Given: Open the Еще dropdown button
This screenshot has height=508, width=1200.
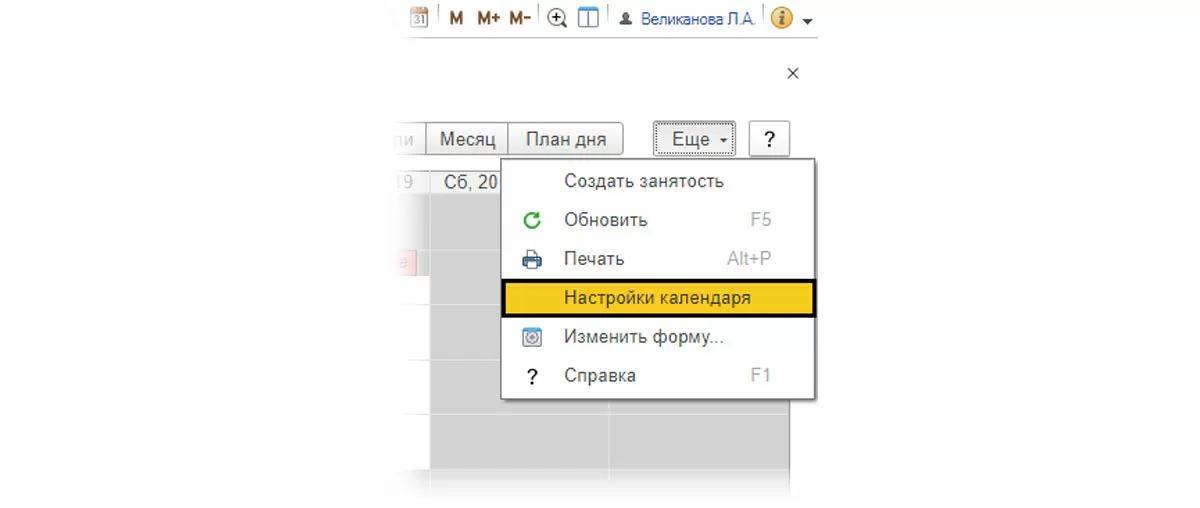Looking at the screenshot, I should point(695,140).
